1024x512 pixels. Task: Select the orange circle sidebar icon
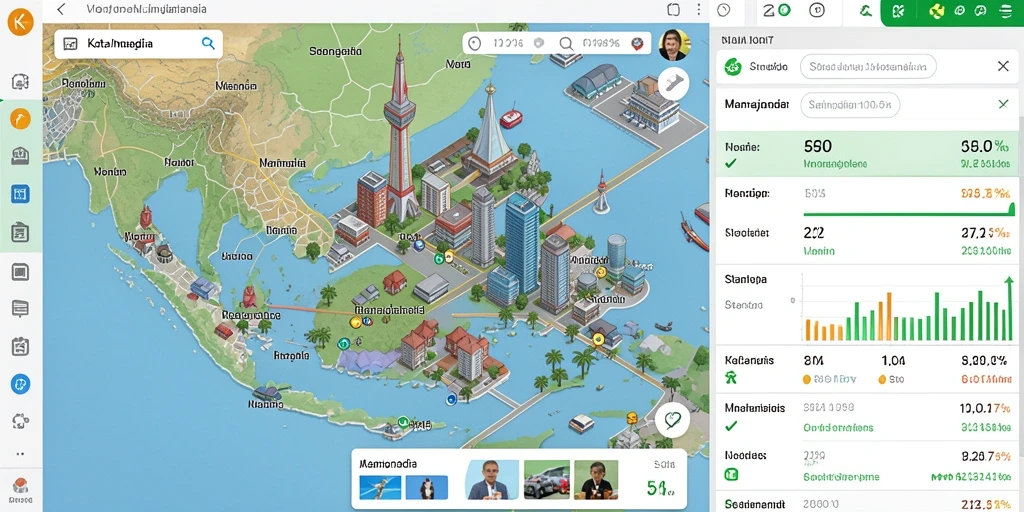coord(20,119)
